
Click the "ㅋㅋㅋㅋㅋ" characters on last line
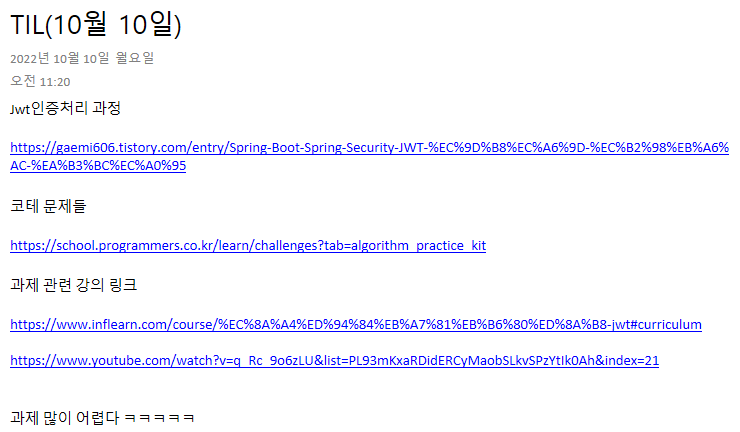[x=160, y=418]
